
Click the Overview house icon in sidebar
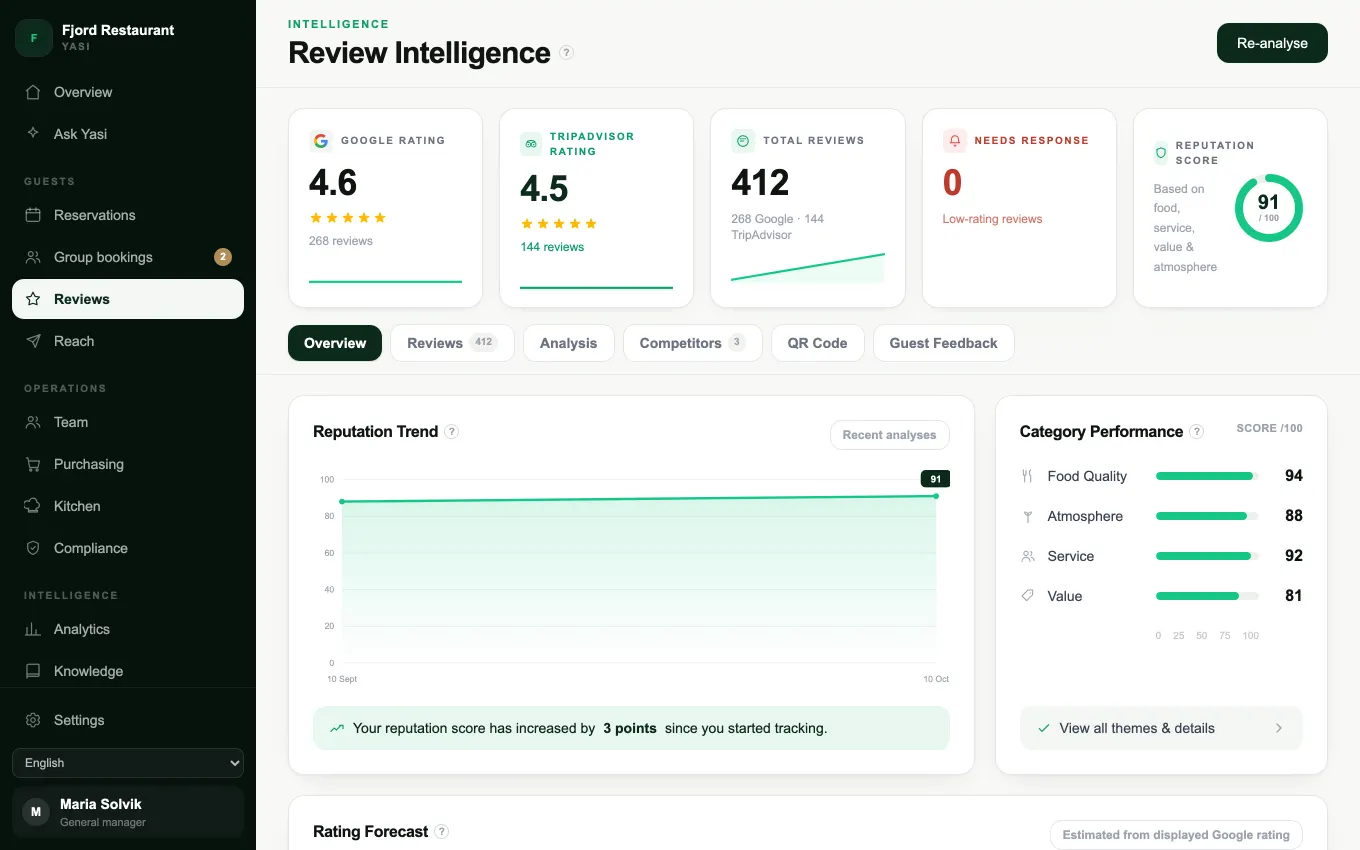coord(33,92)
